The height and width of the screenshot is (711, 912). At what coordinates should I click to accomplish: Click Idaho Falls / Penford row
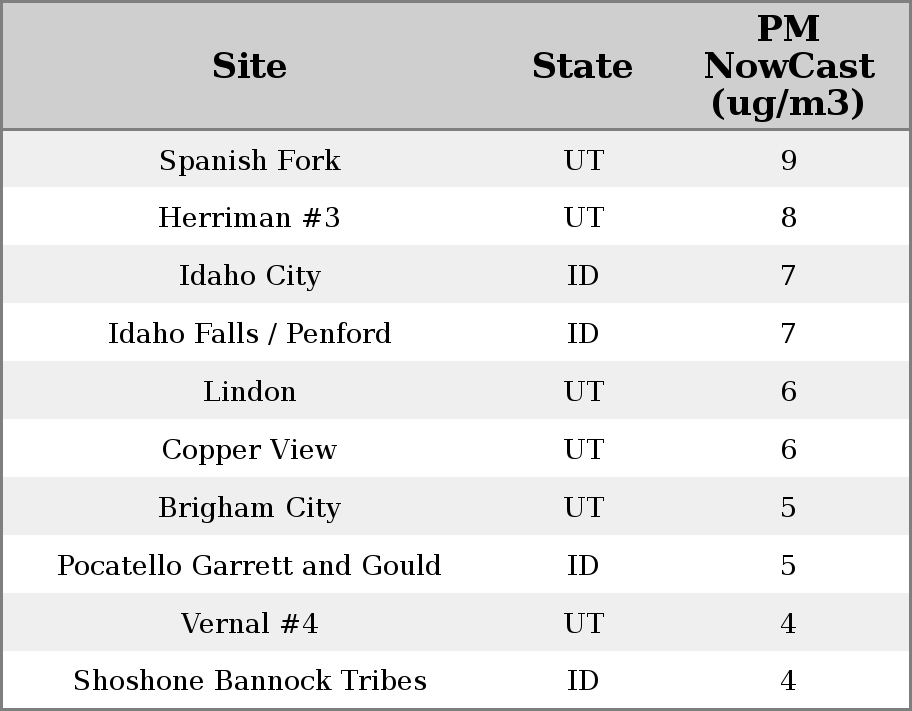pos(249,334)
